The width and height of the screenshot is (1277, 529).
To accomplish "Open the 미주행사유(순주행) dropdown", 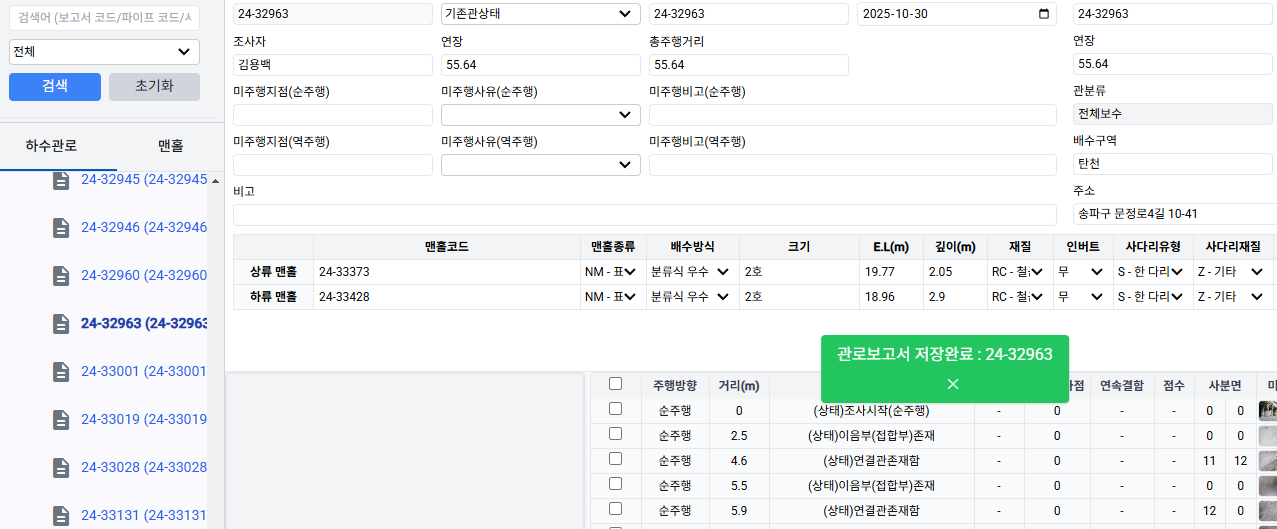I will click(540, 115).
